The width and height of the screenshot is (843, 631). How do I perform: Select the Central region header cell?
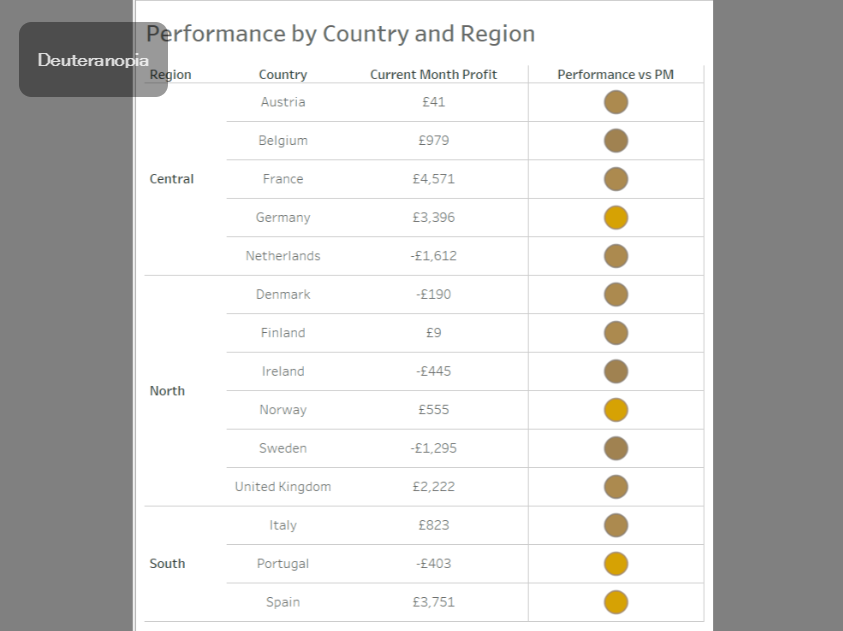coord(172,179)
